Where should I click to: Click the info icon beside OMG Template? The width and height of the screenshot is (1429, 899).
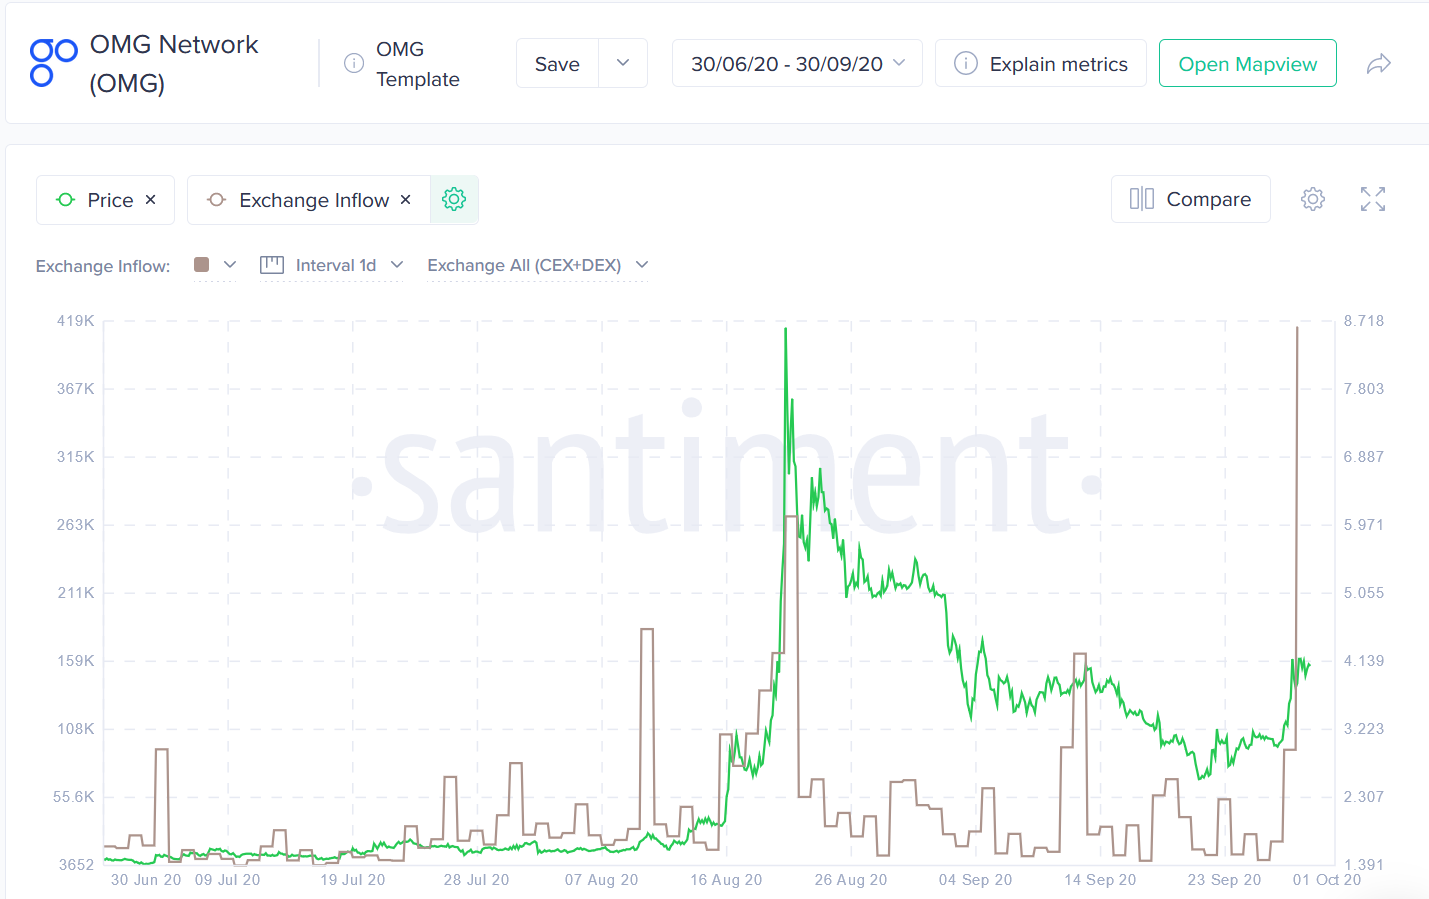354,63
